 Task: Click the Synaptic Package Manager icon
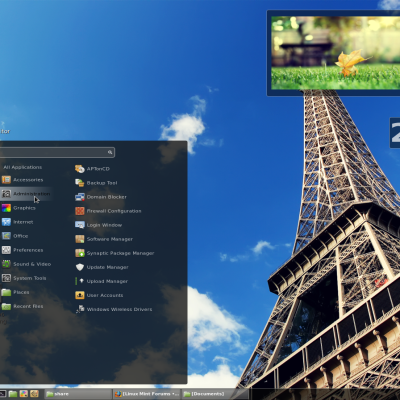(80, 253)
